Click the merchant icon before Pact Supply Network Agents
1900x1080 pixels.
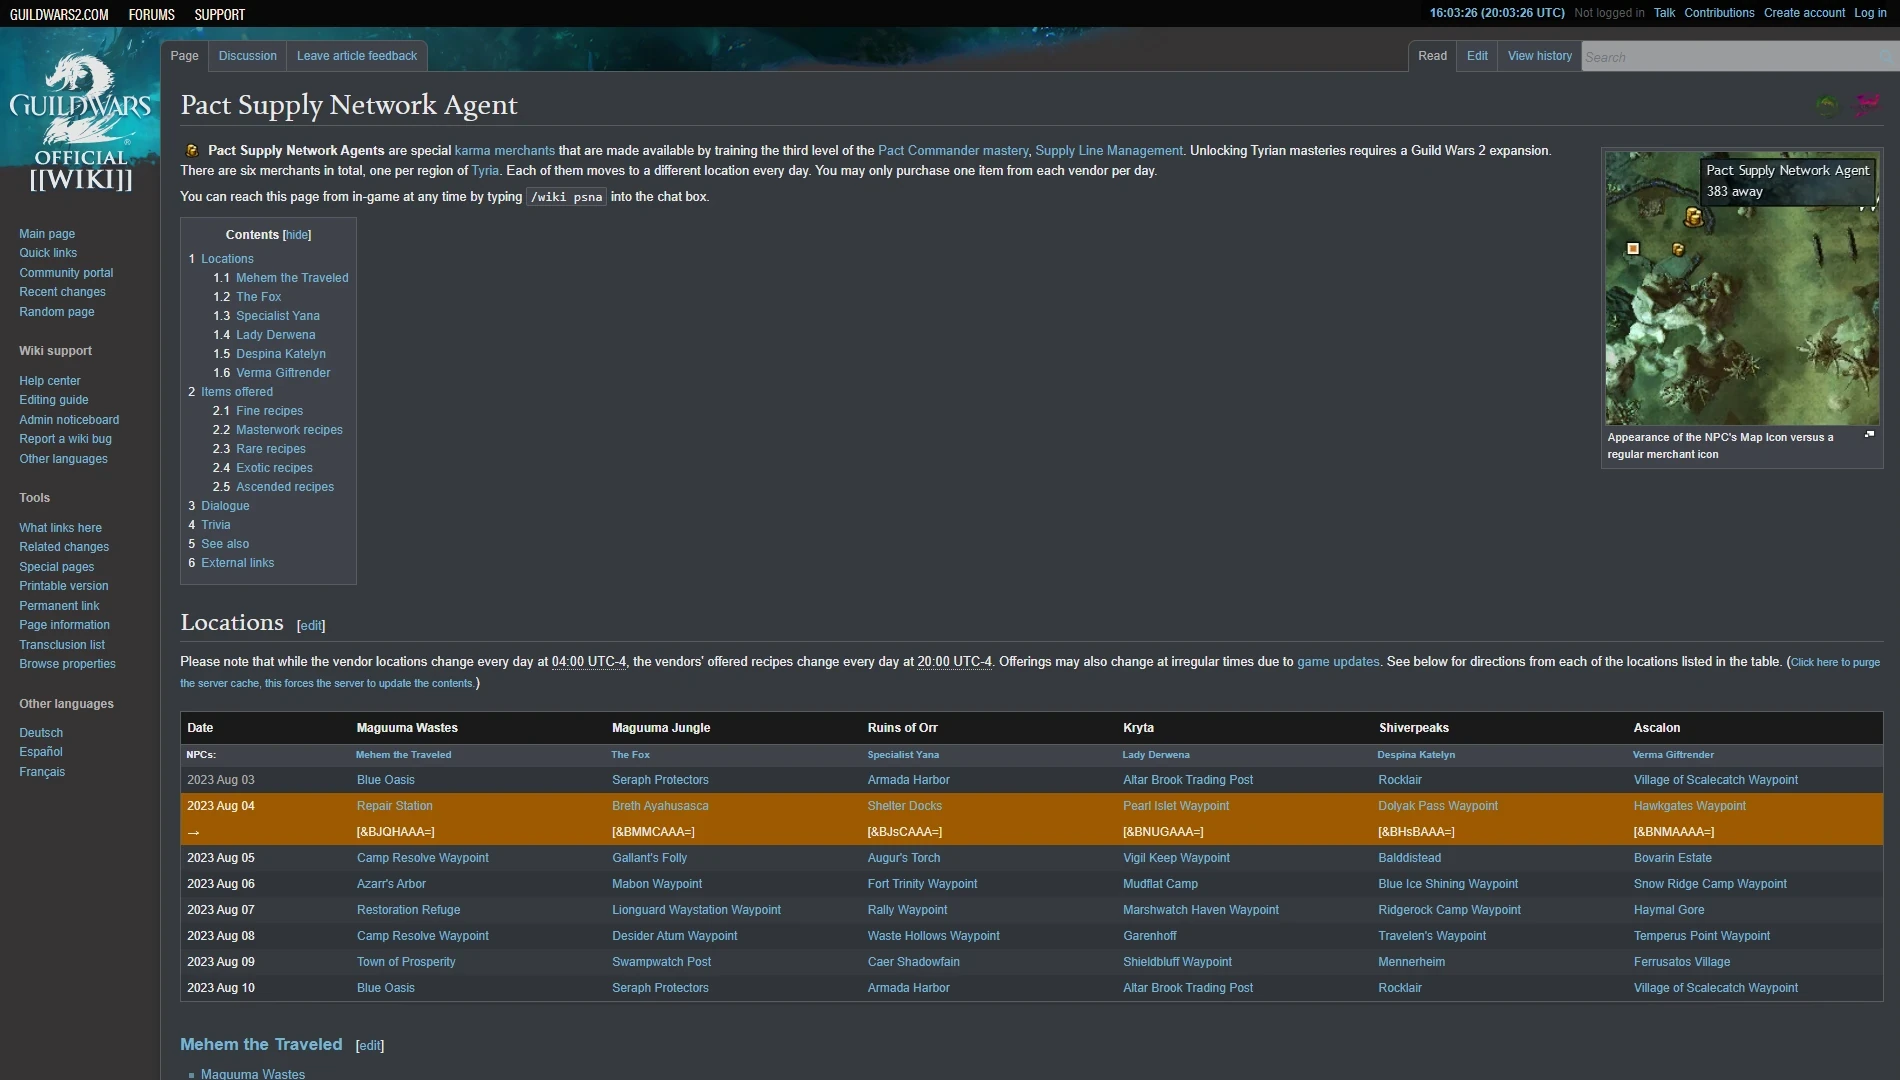click(x=192, y=151)
